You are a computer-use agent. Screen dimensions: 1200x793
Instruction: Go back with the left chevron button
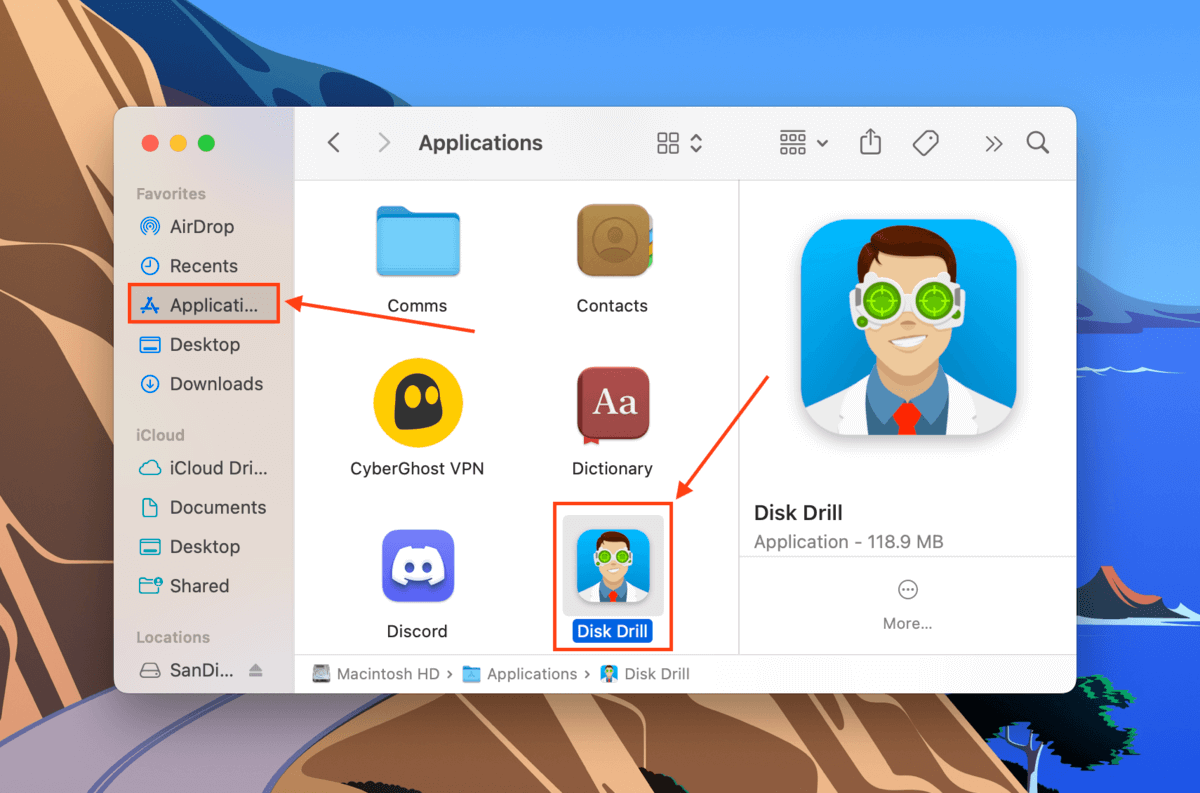point(334,143)
